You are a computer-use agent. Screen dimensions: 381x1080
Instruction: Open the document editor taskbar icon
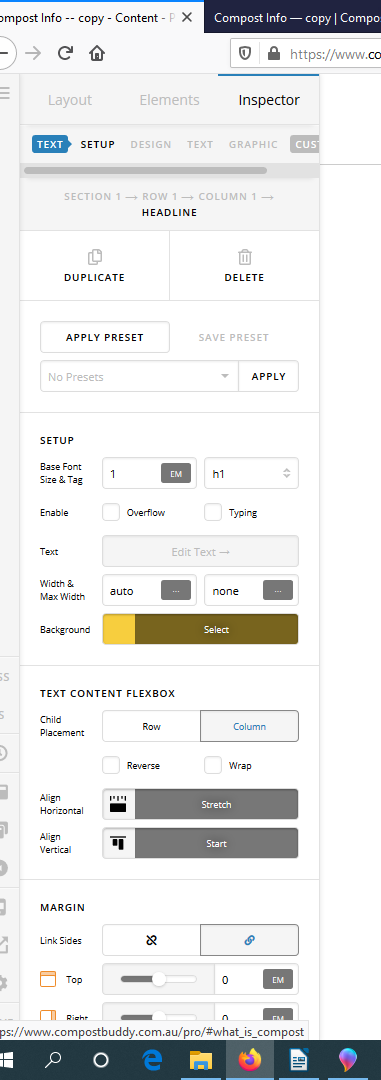click(x=298, y=1060)
